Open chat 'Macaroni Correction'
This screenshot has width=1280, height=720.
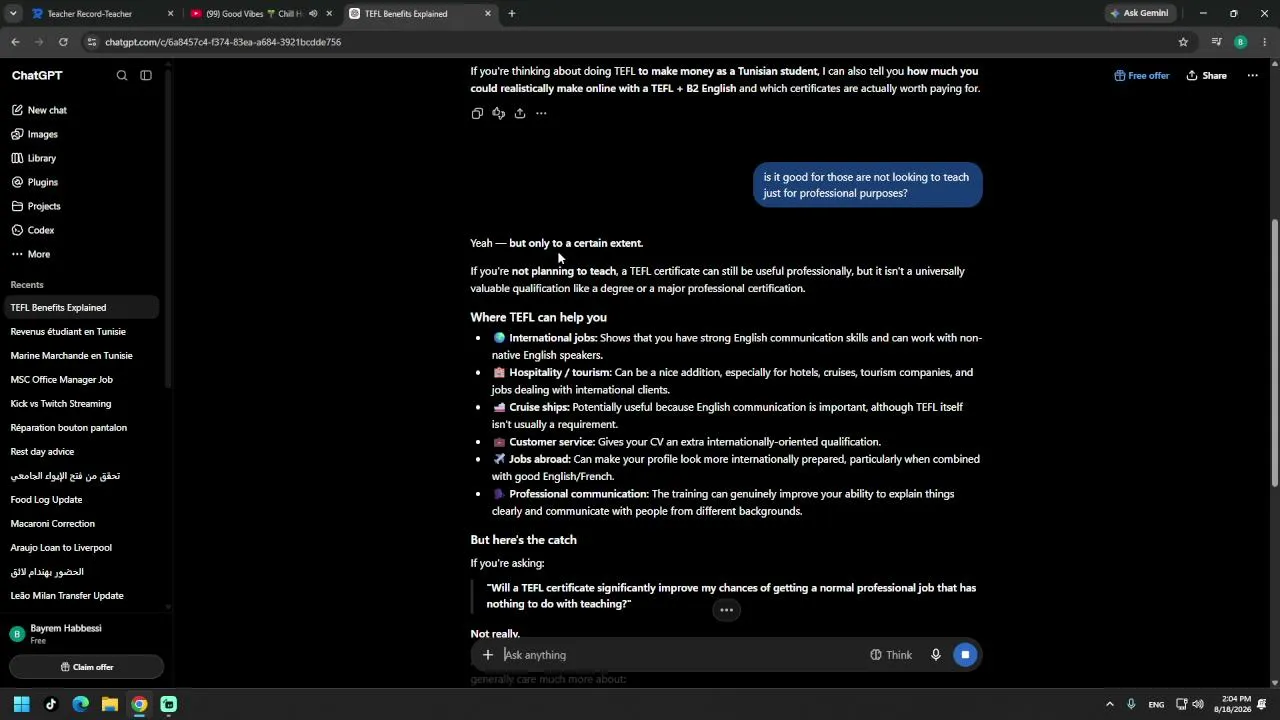click(80, 524)
